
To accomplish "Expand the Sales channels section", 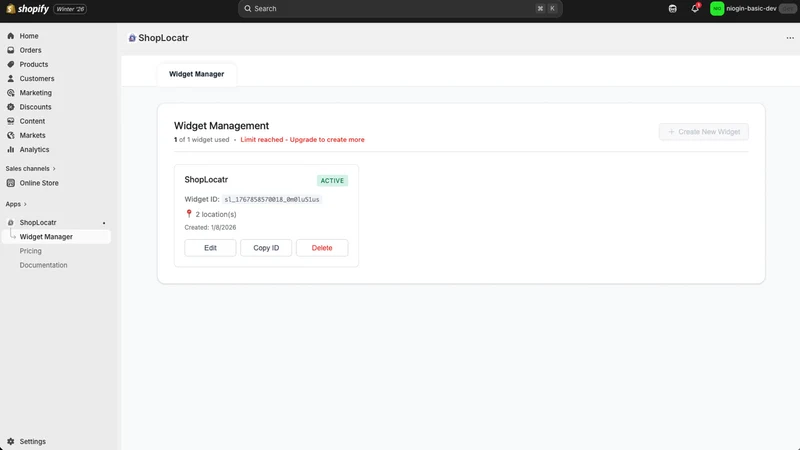I will [30, 168].
